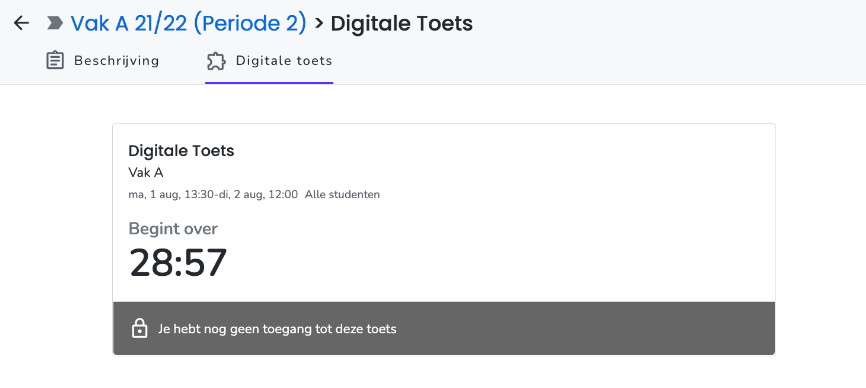The width and height of the screenshot is (866, 388).
Task: Click the Alle studenten label
Action: click(342, 194)
